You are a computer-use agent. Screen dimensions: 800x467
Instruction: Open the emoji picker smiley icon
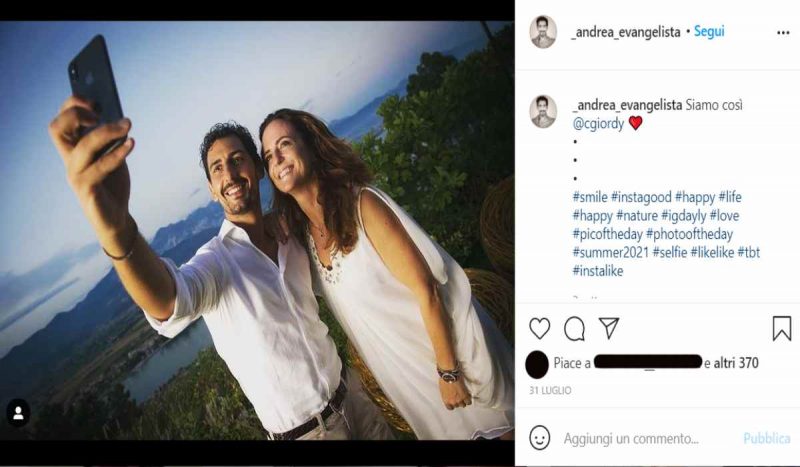point(540,438)
